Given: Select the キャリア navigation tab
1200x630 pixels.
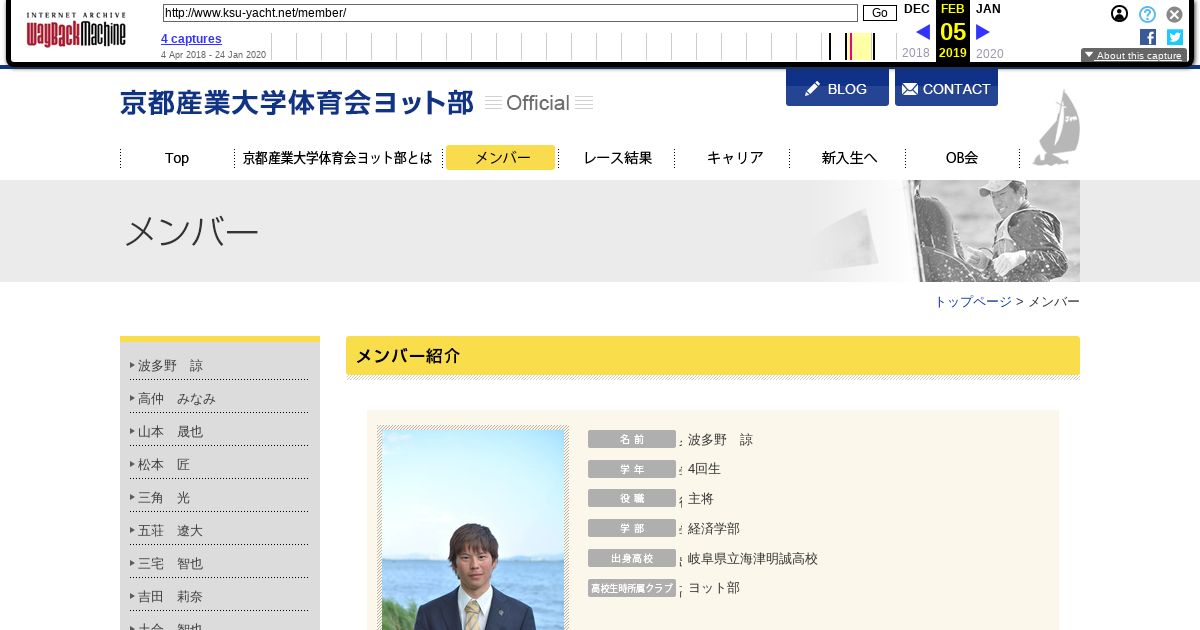Looking at the screenshot, I should point(735,158).
